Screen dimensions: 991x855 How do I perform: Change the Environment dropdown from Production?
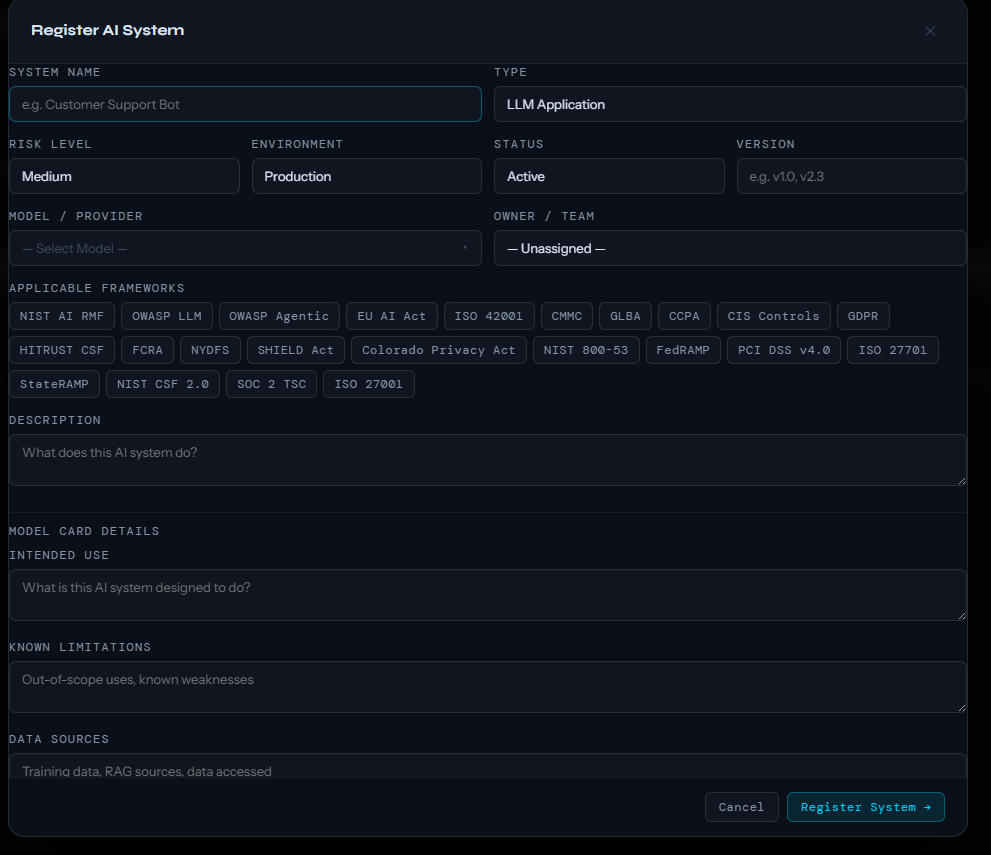tap(366, 176)
